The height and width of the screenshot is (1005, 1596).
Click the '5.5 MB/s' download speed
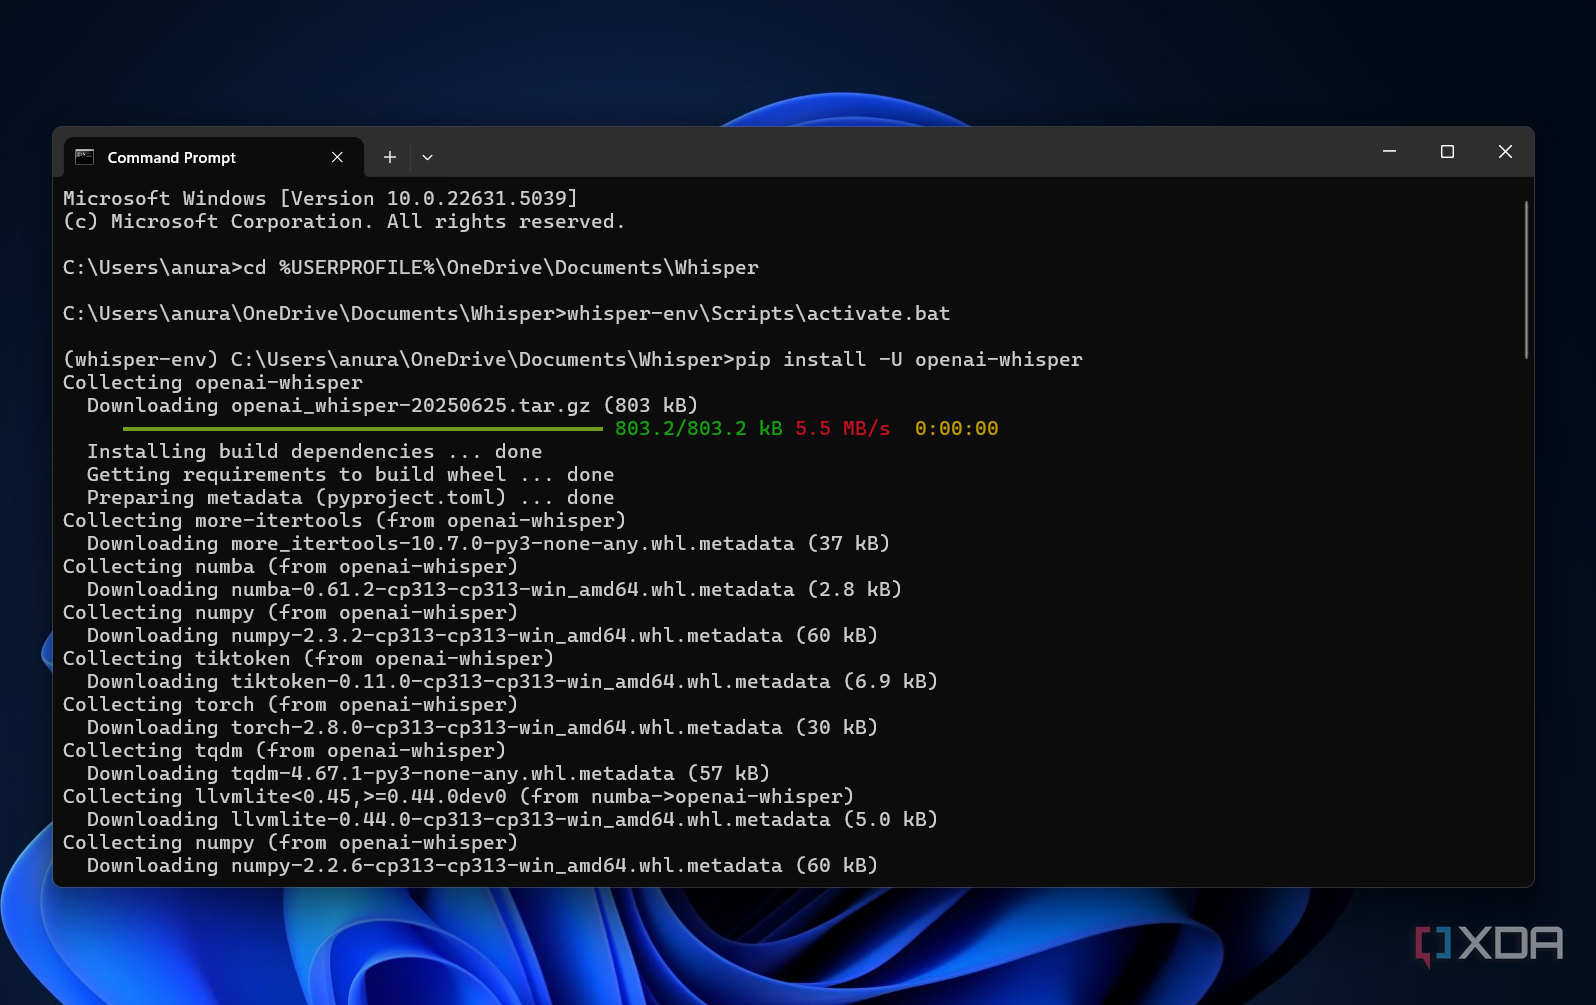843,428
